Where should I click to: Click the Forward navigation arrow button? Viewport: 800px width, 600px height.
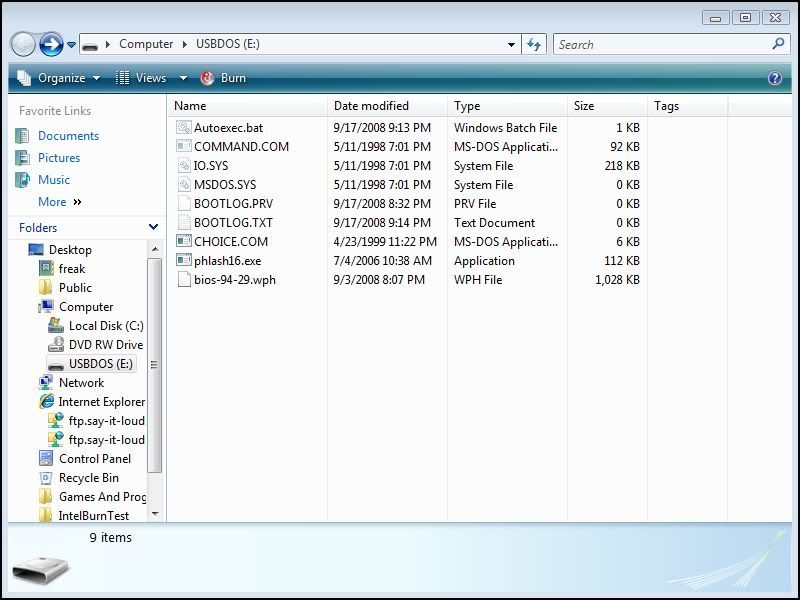click(x=51, y=44)
